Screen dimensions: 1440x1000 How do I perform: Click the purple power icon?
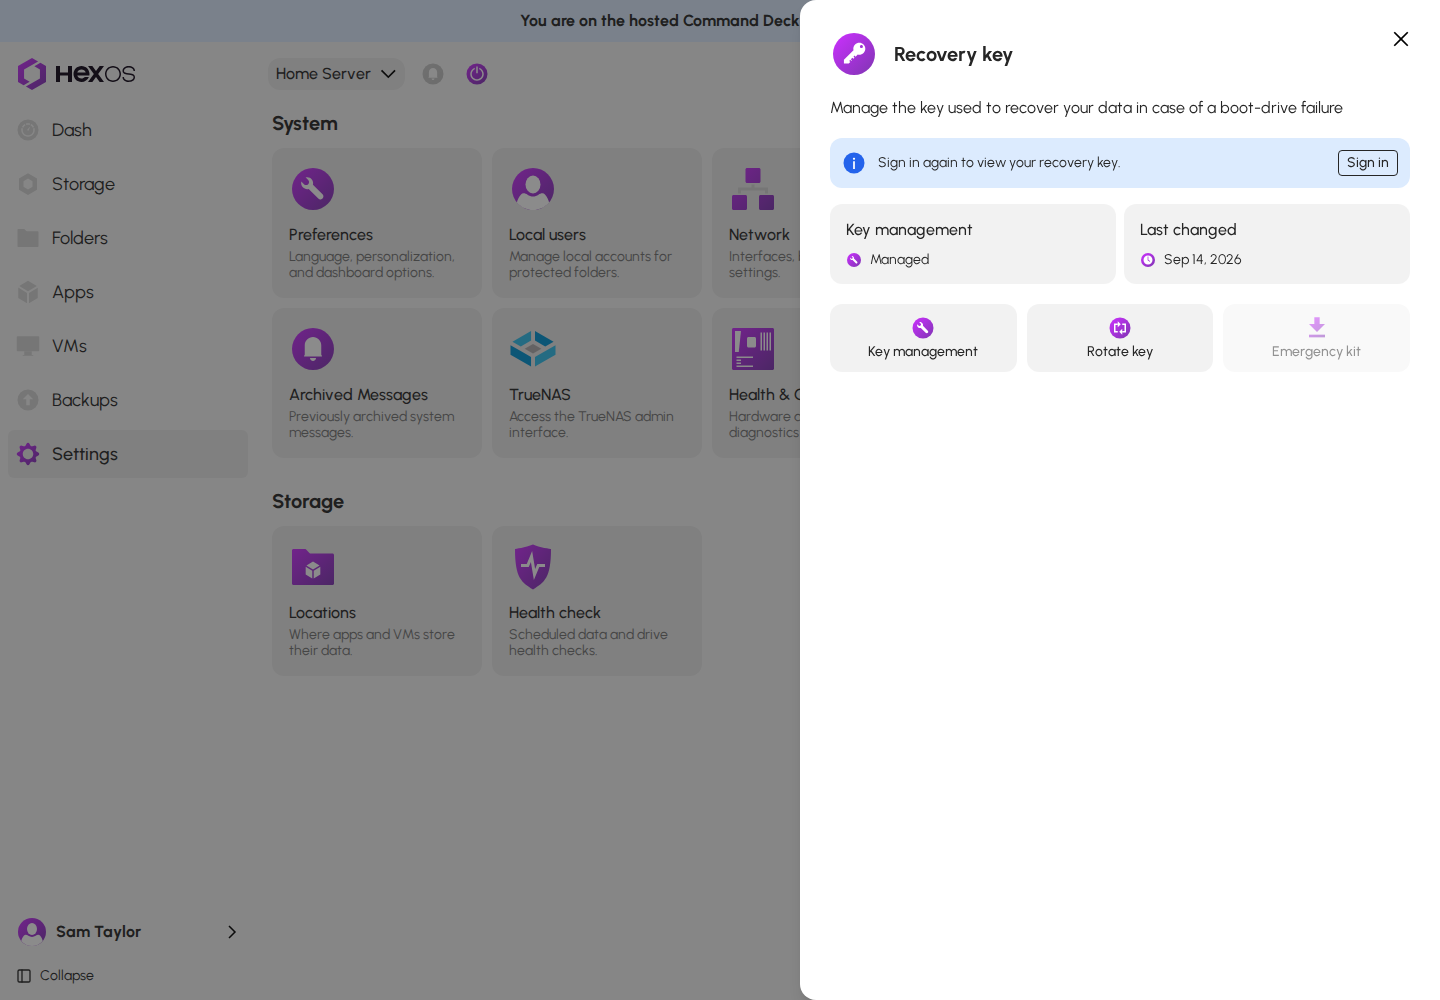[477, 74]
